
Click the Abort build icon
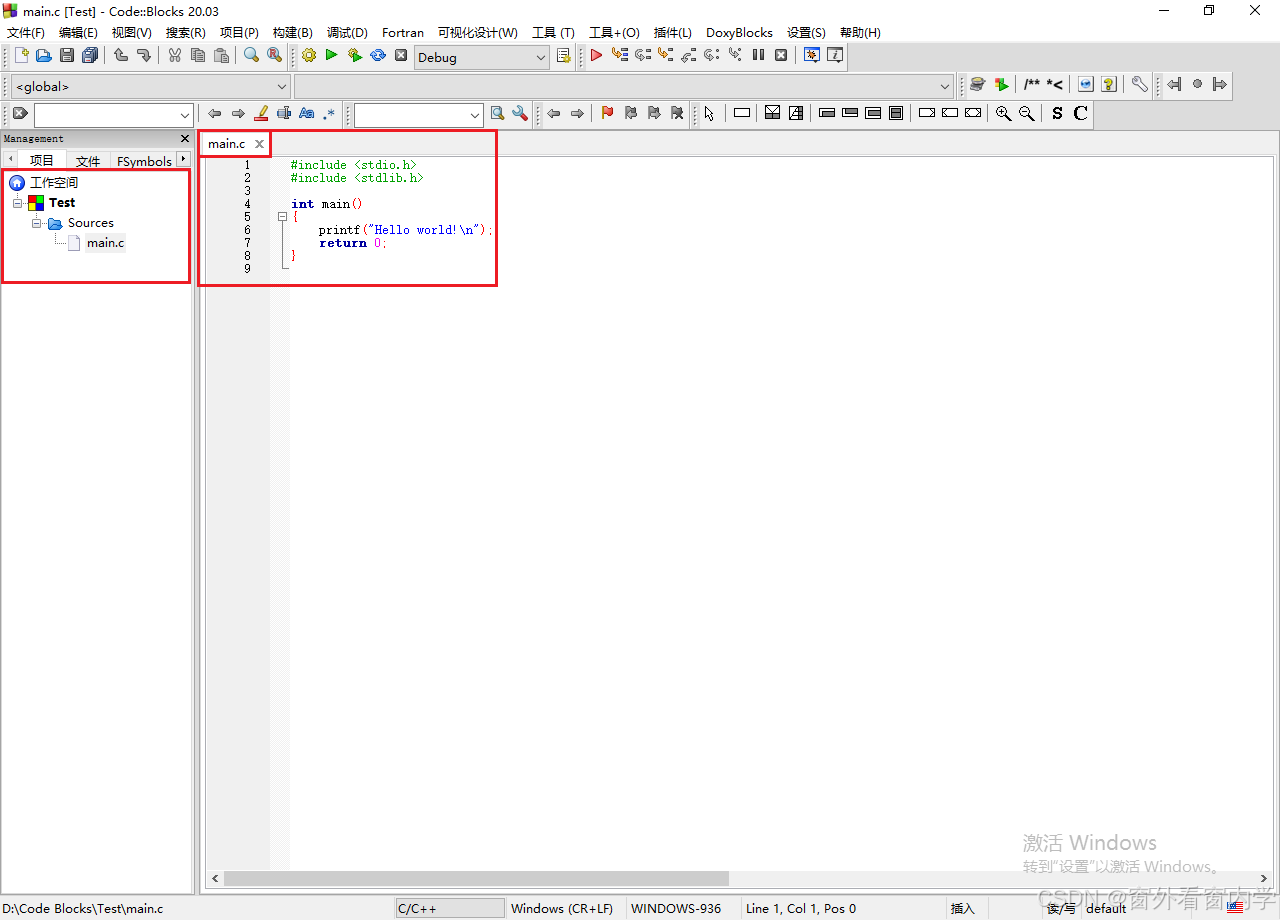click(x=401, y=56)
